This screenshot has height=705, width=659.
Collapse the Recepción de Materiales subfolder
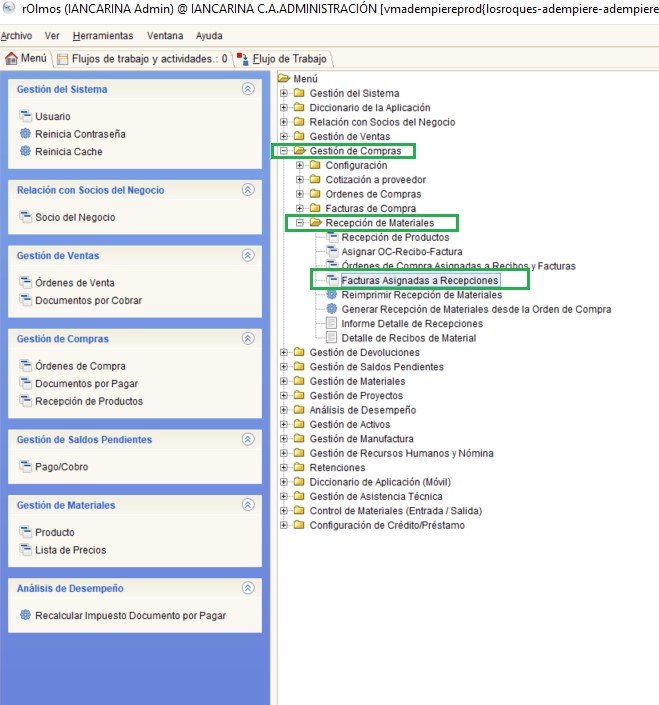300,223
